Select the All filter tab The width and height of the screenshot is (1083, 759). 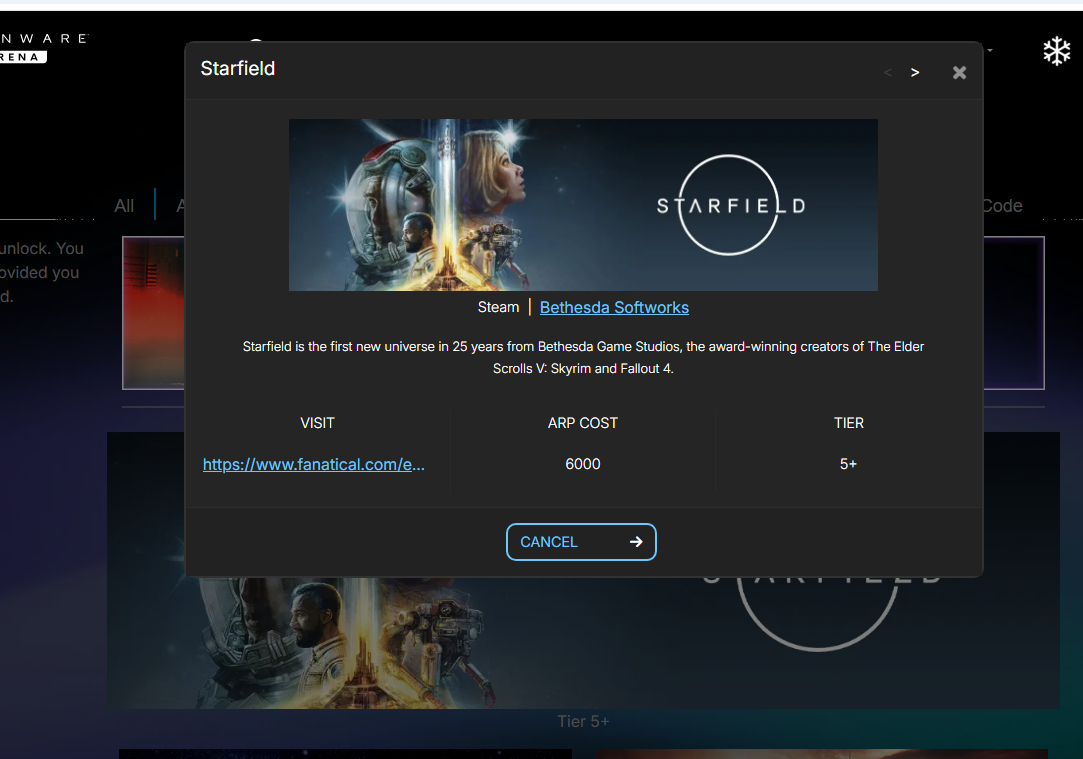click(124, 206)
